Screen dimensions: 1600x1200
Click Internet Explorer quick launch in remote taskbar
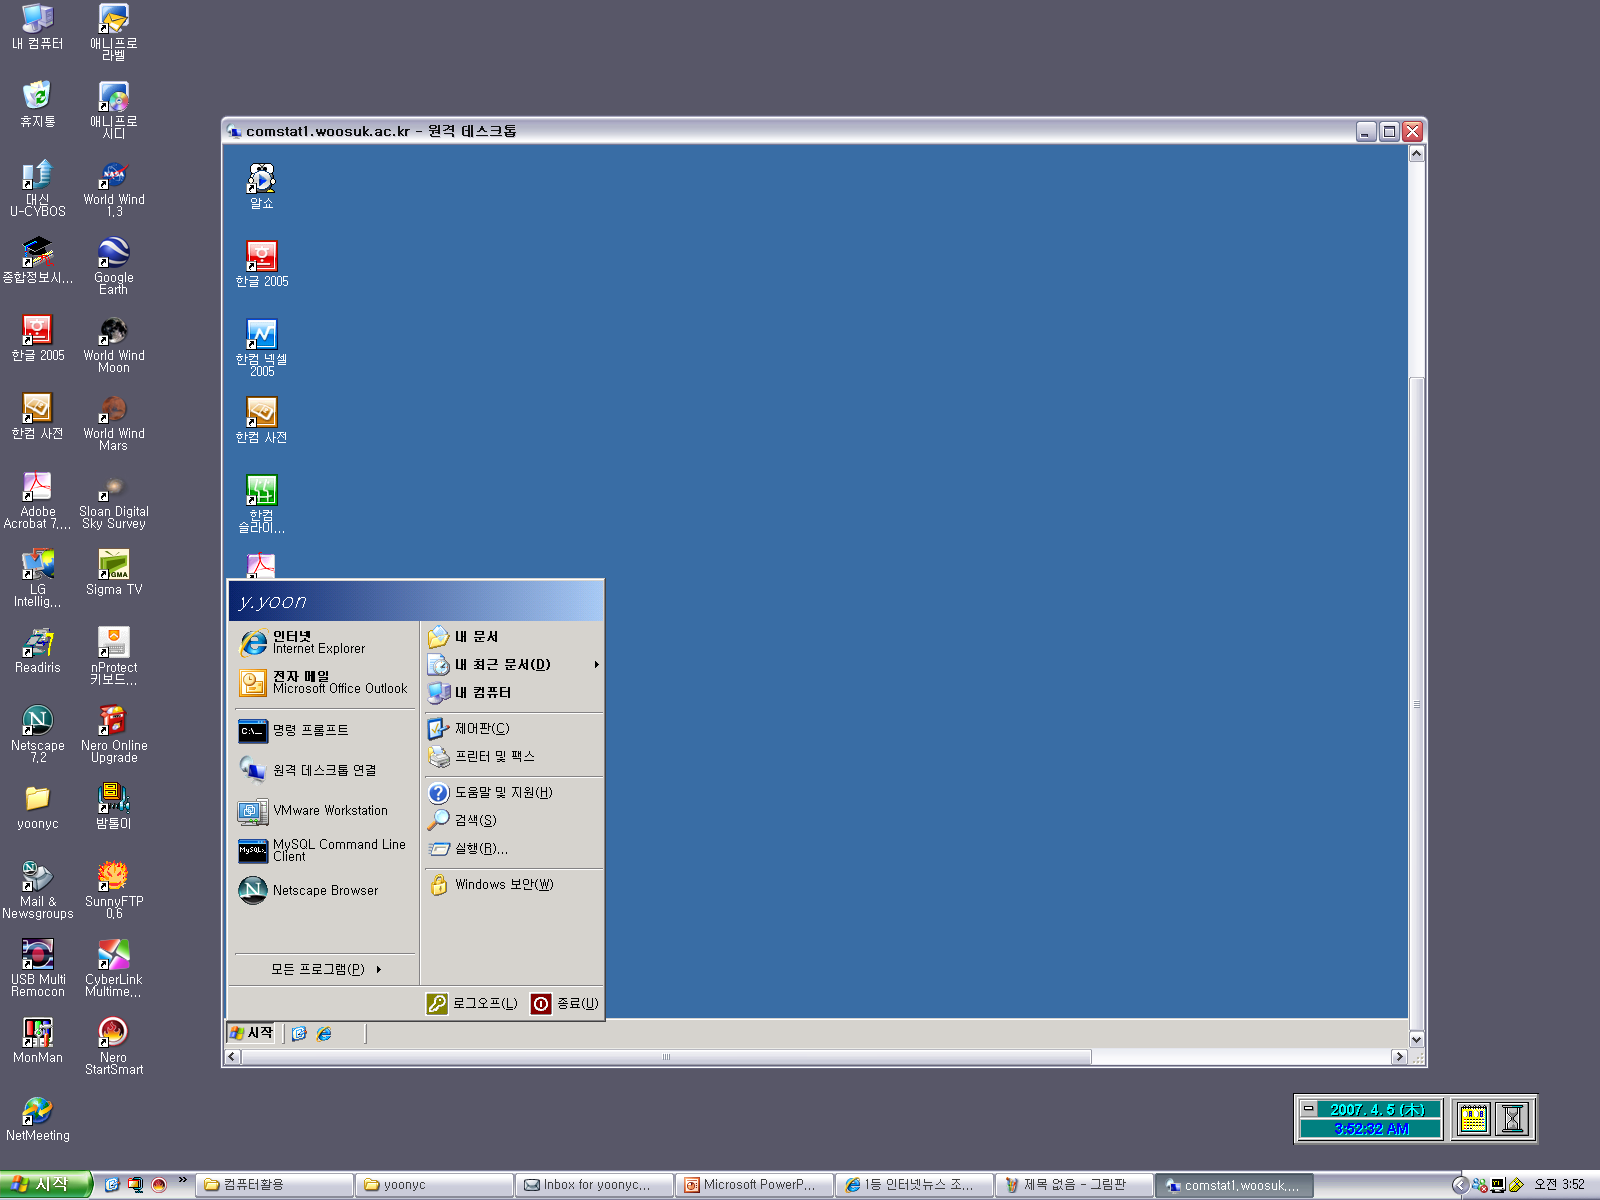324,1034
